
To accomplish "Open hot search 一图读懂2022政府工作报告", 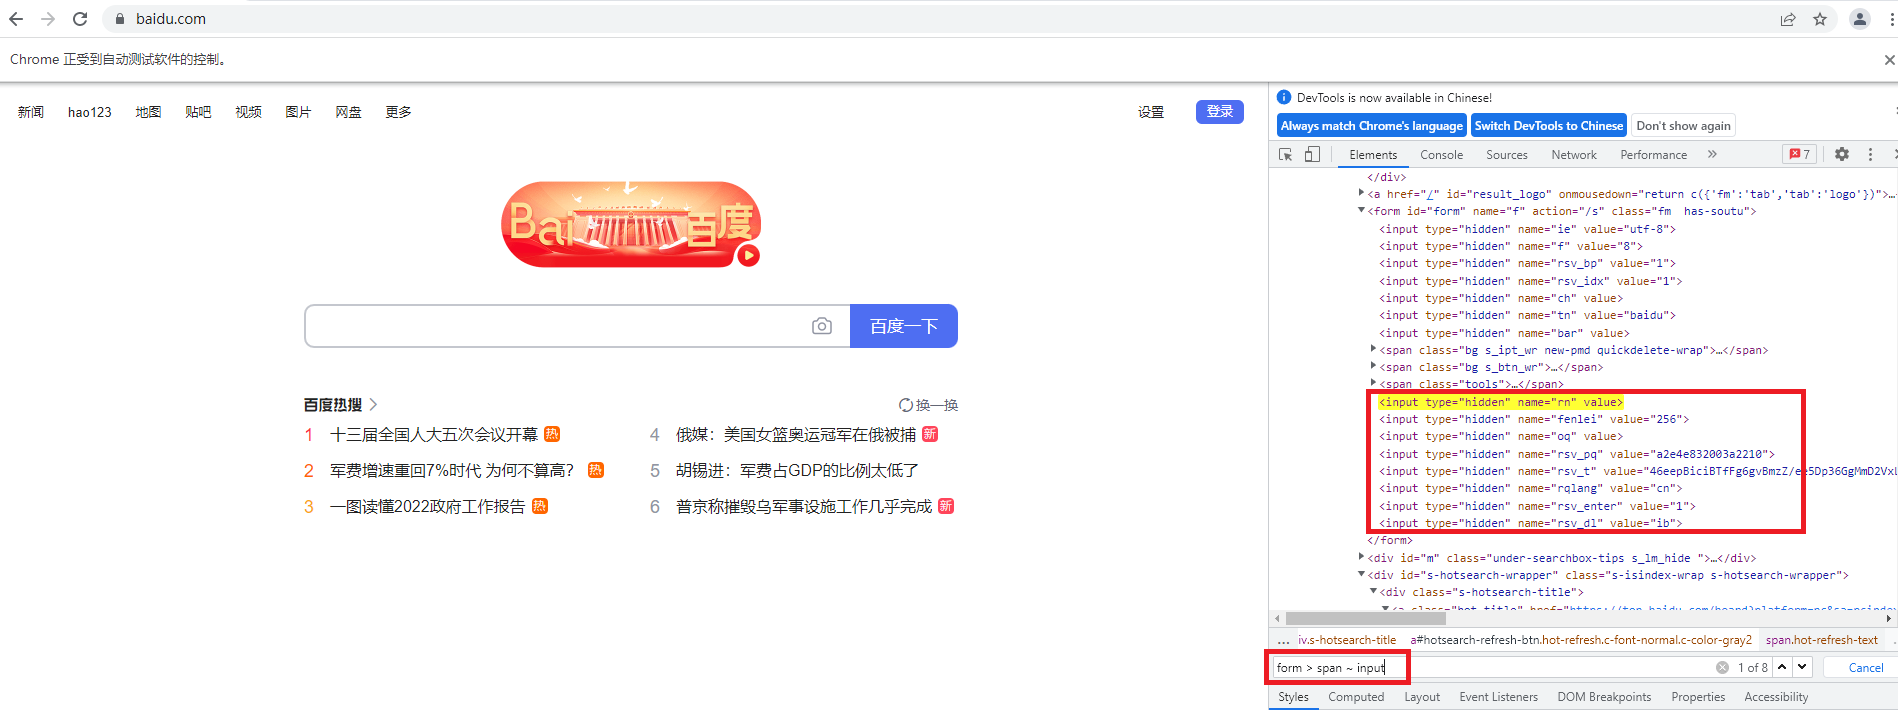I will point(427,506).
